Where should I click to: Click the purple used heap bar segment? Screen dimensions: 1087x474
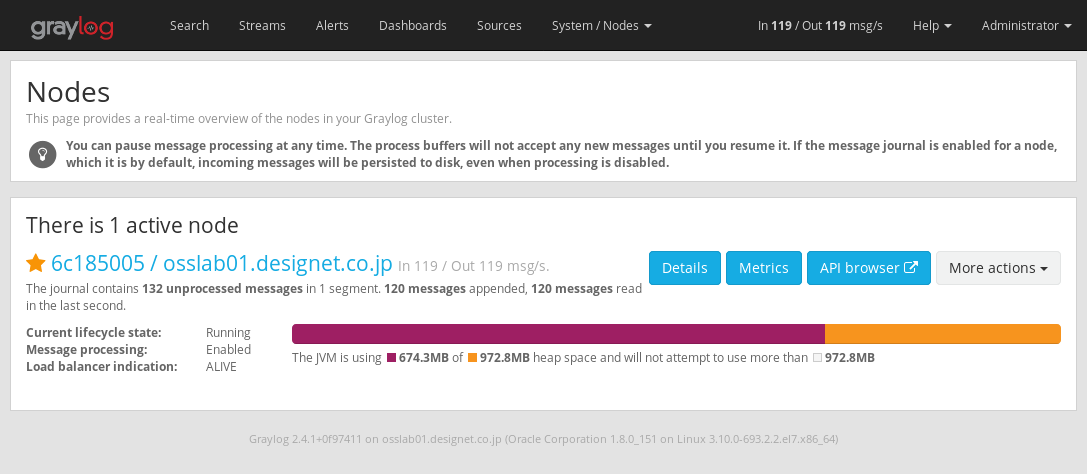coord(557,334)
